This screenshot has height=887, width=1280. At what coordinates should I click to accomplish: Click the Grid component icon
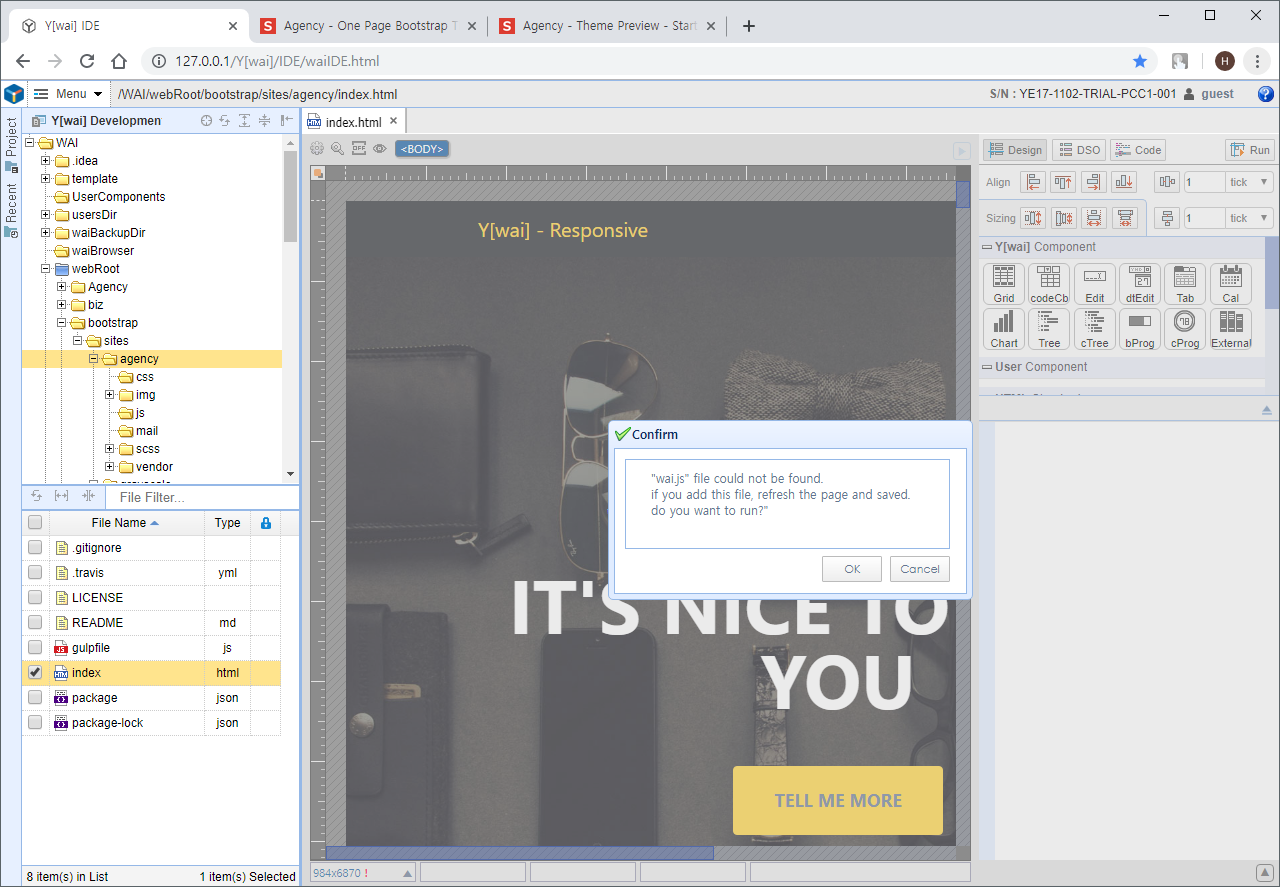coord(1004,284)
